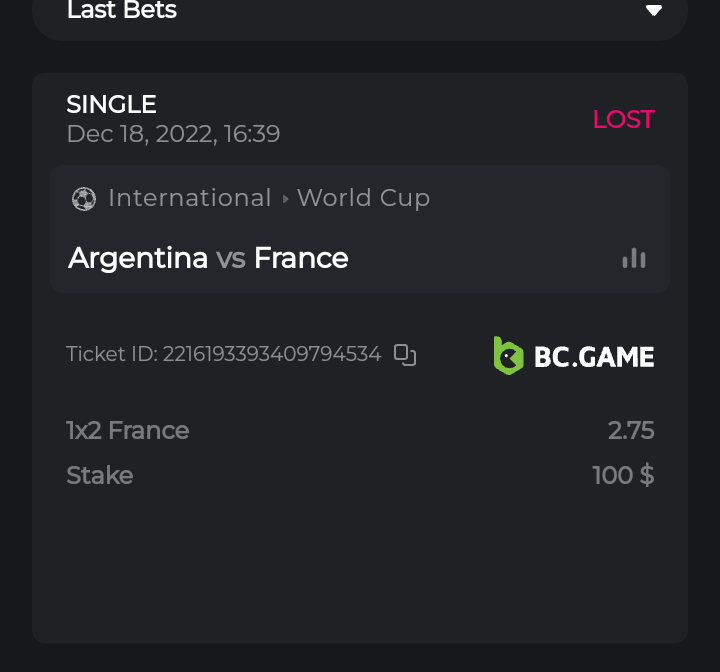Click the Stake label
The width and height of the screenshot is (720, 672).
pos(100,475)
